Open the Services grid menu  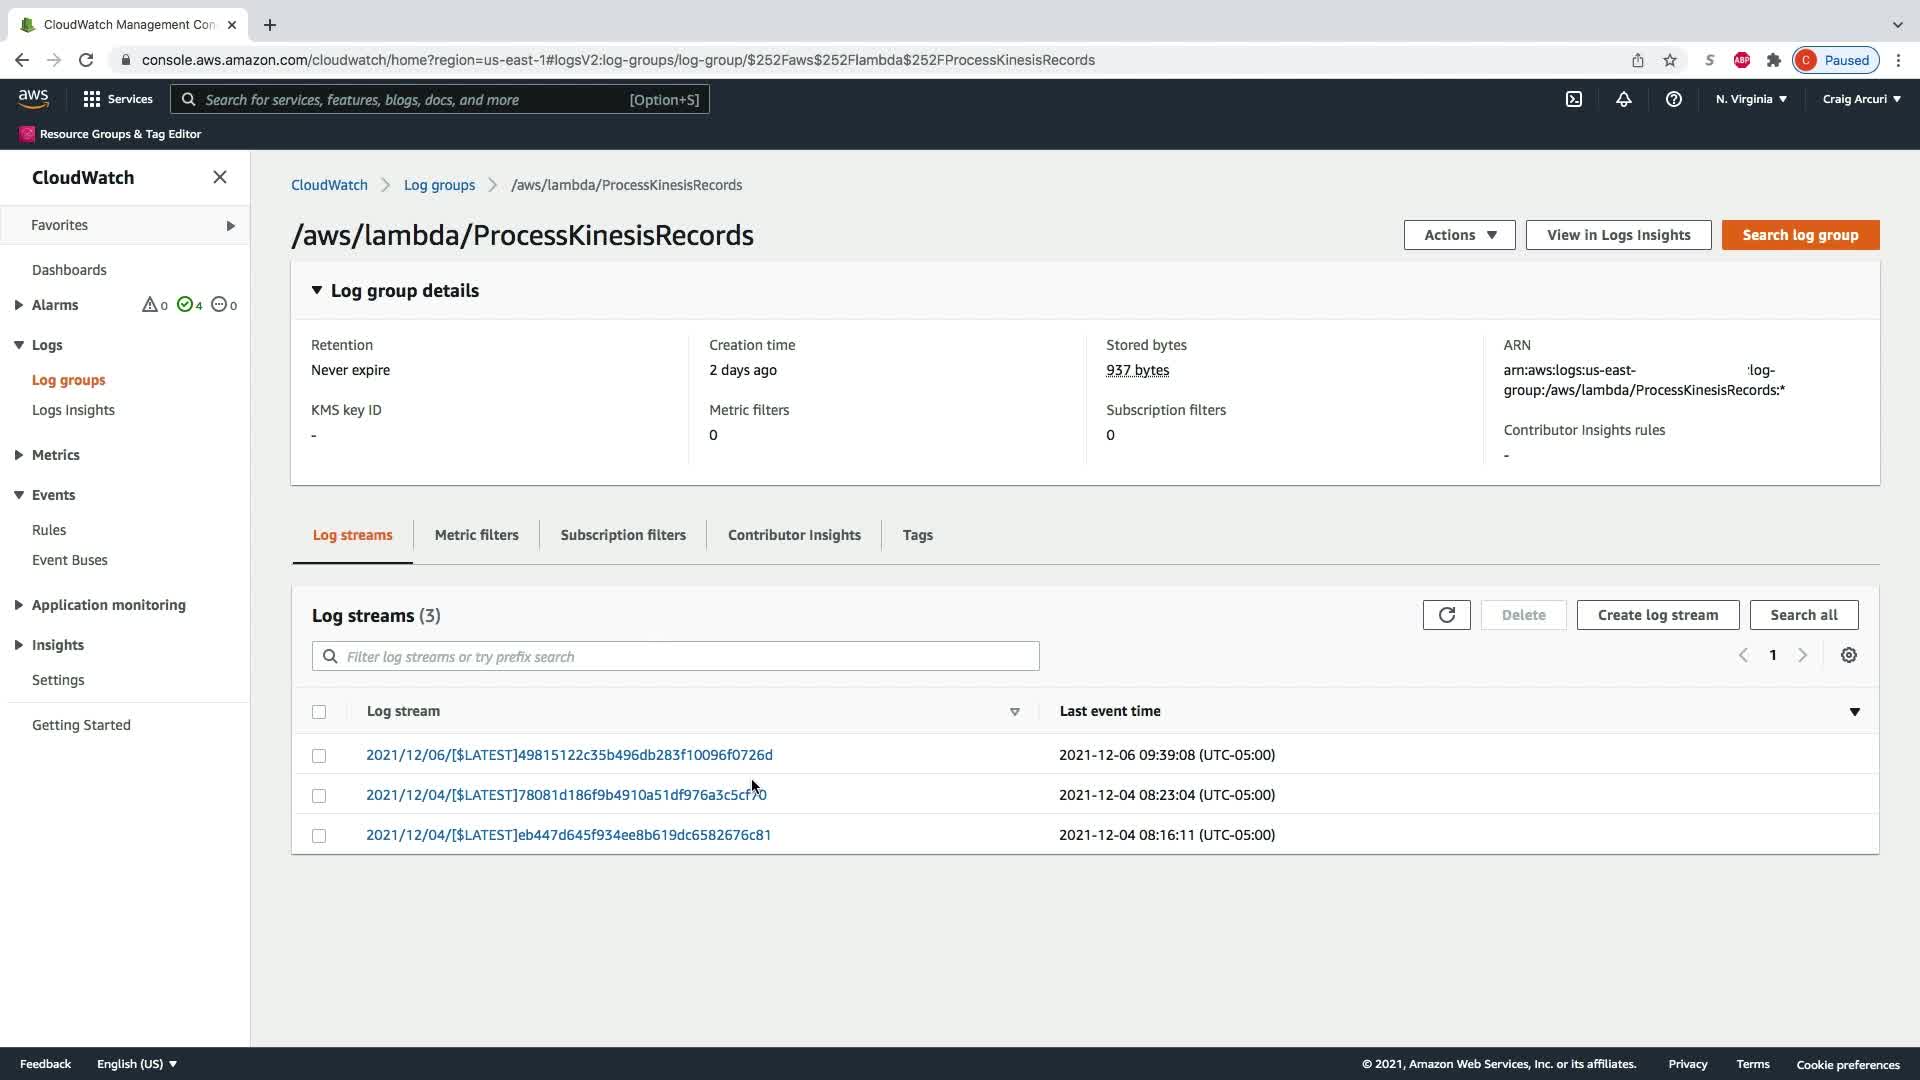(x=118, y=99)
